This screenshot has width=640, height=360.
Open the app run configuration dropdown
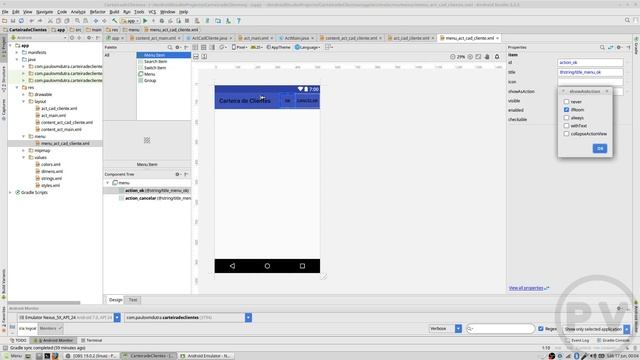click(x=131, y=21)
